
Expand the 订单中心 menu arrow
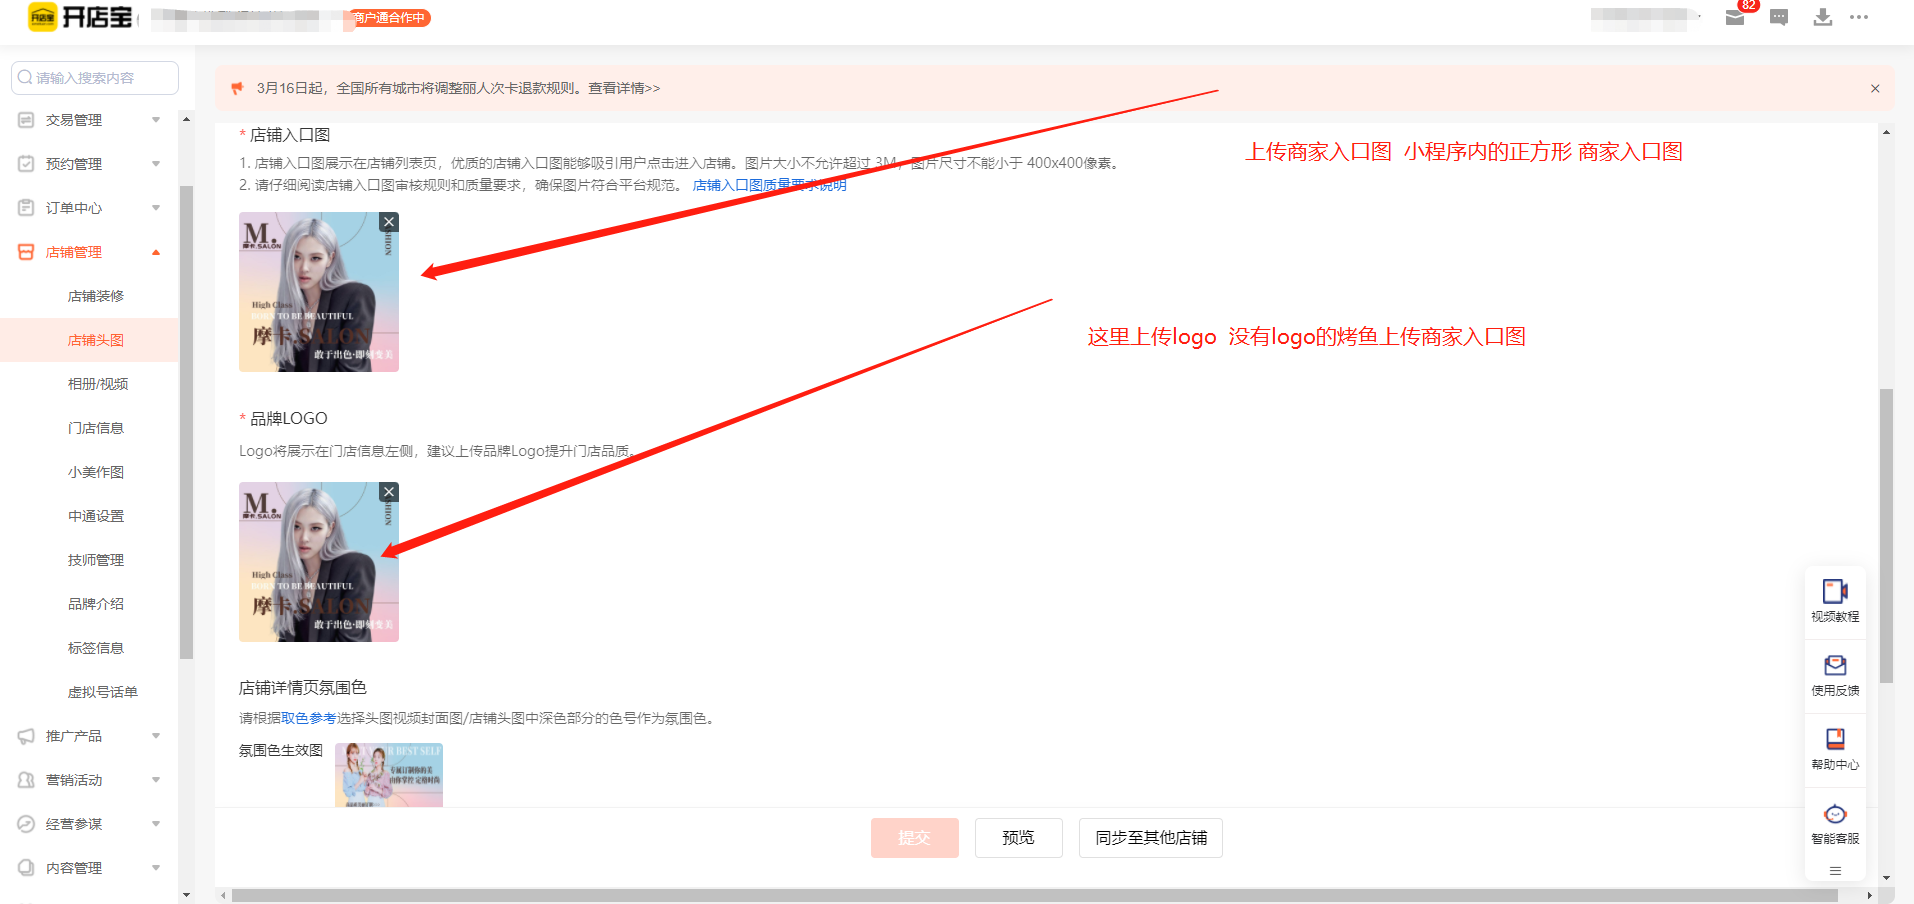point(156,208)
